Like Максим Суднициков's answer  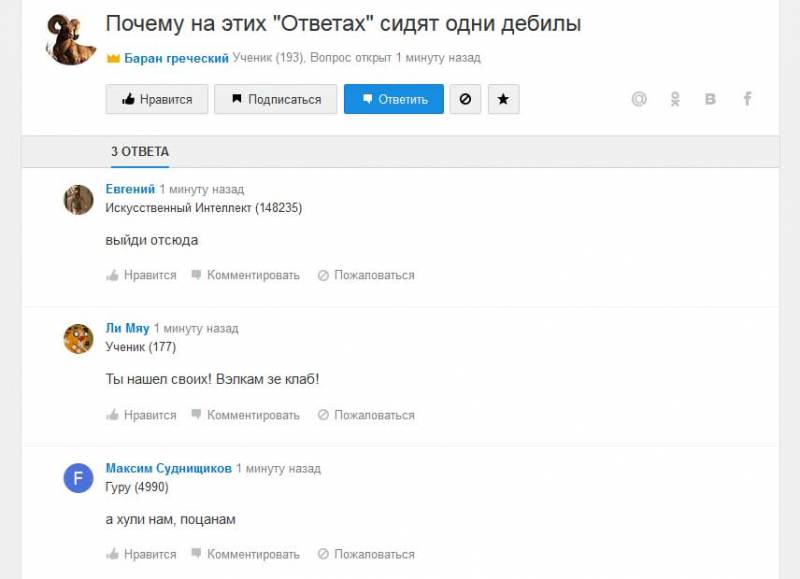pos(141,555)
